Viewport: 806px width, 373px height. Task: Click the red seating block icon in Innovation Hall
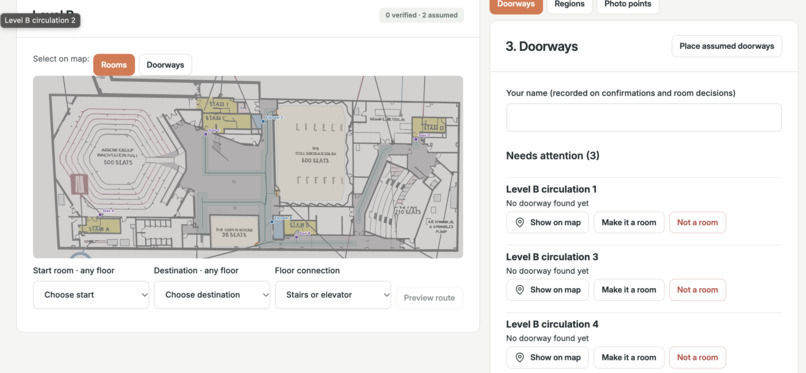pyautogui.click(x=79, y=184)
